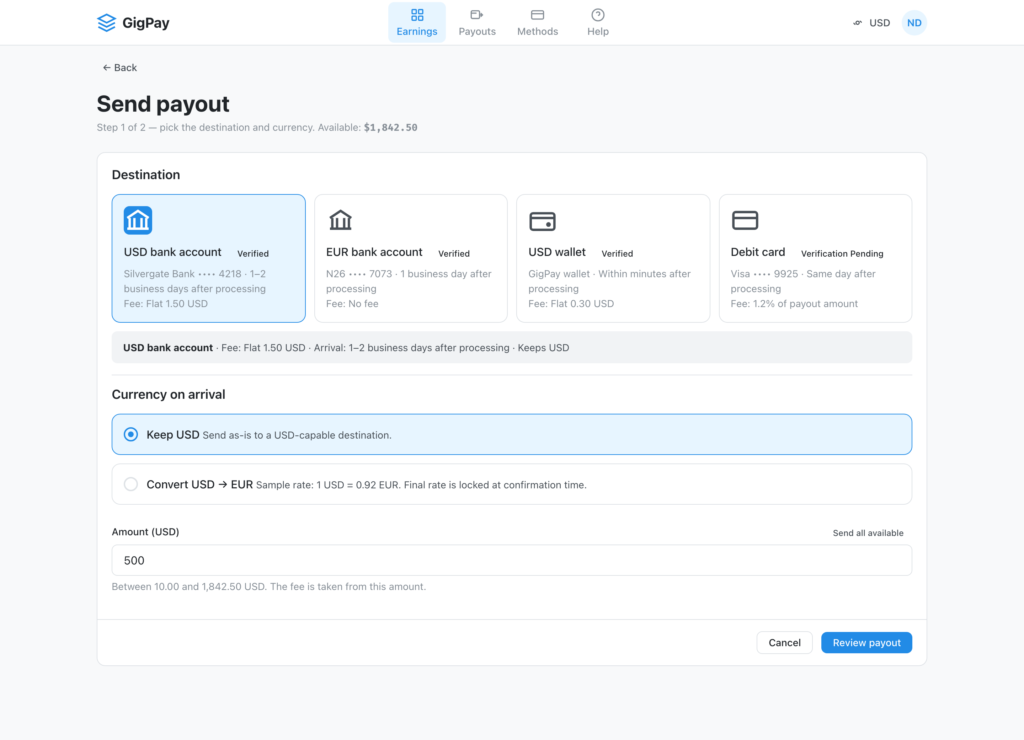1024x740 pixels.
Task: Open the Help tab
Action: (x=598, y=23)
